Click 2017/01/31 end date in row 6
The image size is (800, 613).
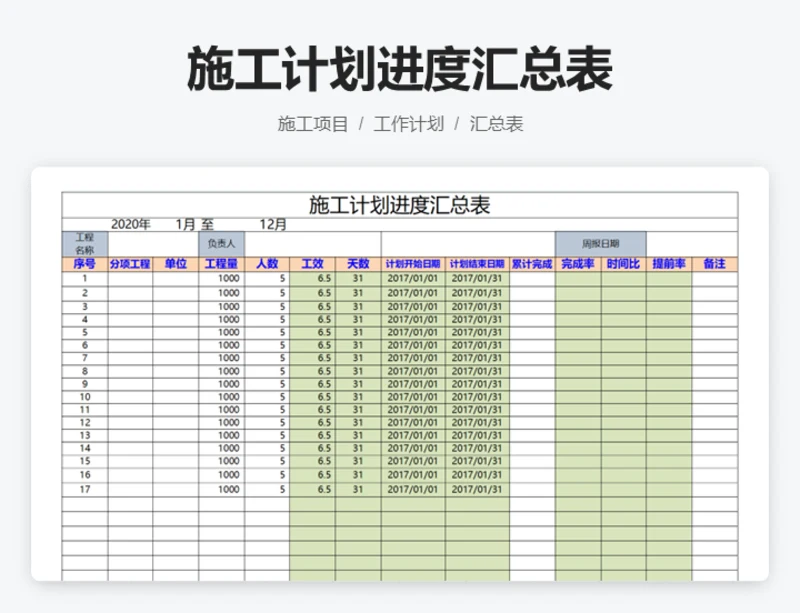tap(477, 346)
